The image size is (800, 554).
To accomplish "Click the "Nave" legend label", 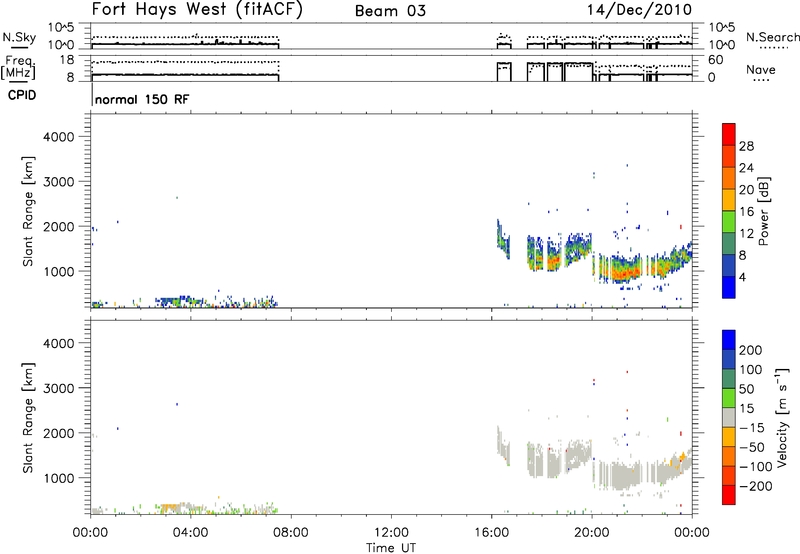I will (761, 69).
